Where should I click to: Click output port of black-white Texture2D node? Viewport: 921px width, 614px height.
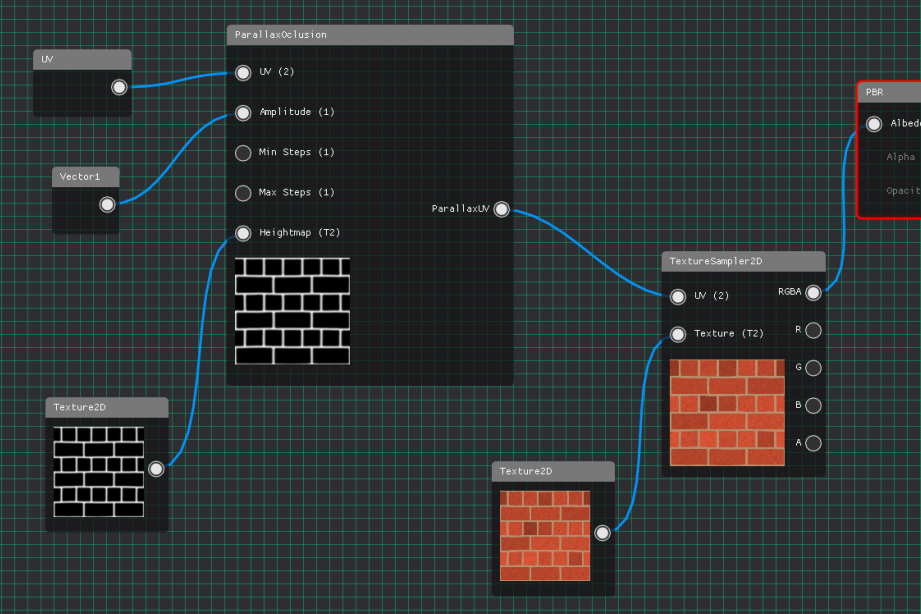click(x=156, y=469)
